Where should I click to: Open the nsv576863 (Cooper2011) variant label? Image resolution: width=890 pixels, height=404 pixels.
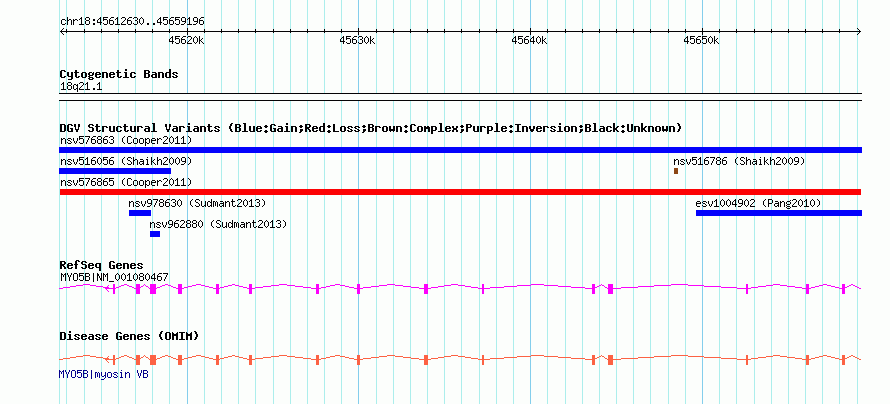coord(125,140)
